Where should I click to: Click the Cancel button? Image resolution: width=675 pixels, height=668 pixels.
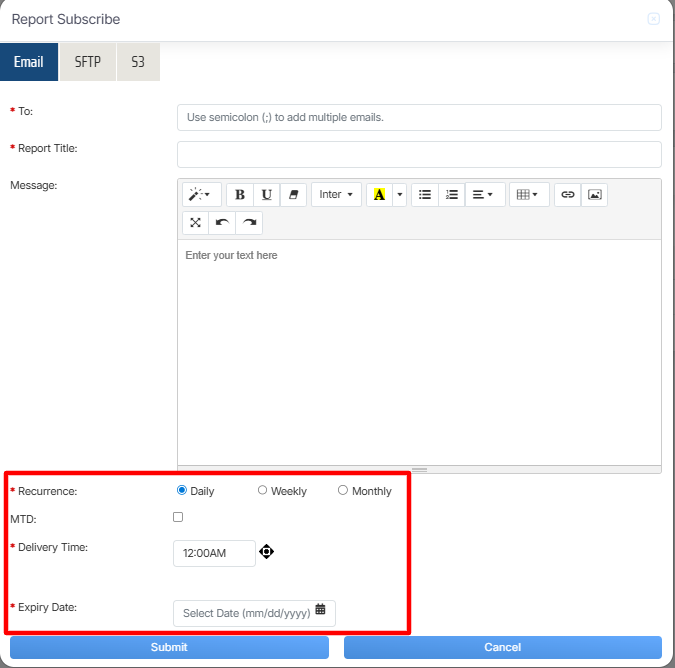(x=502, y=647)
